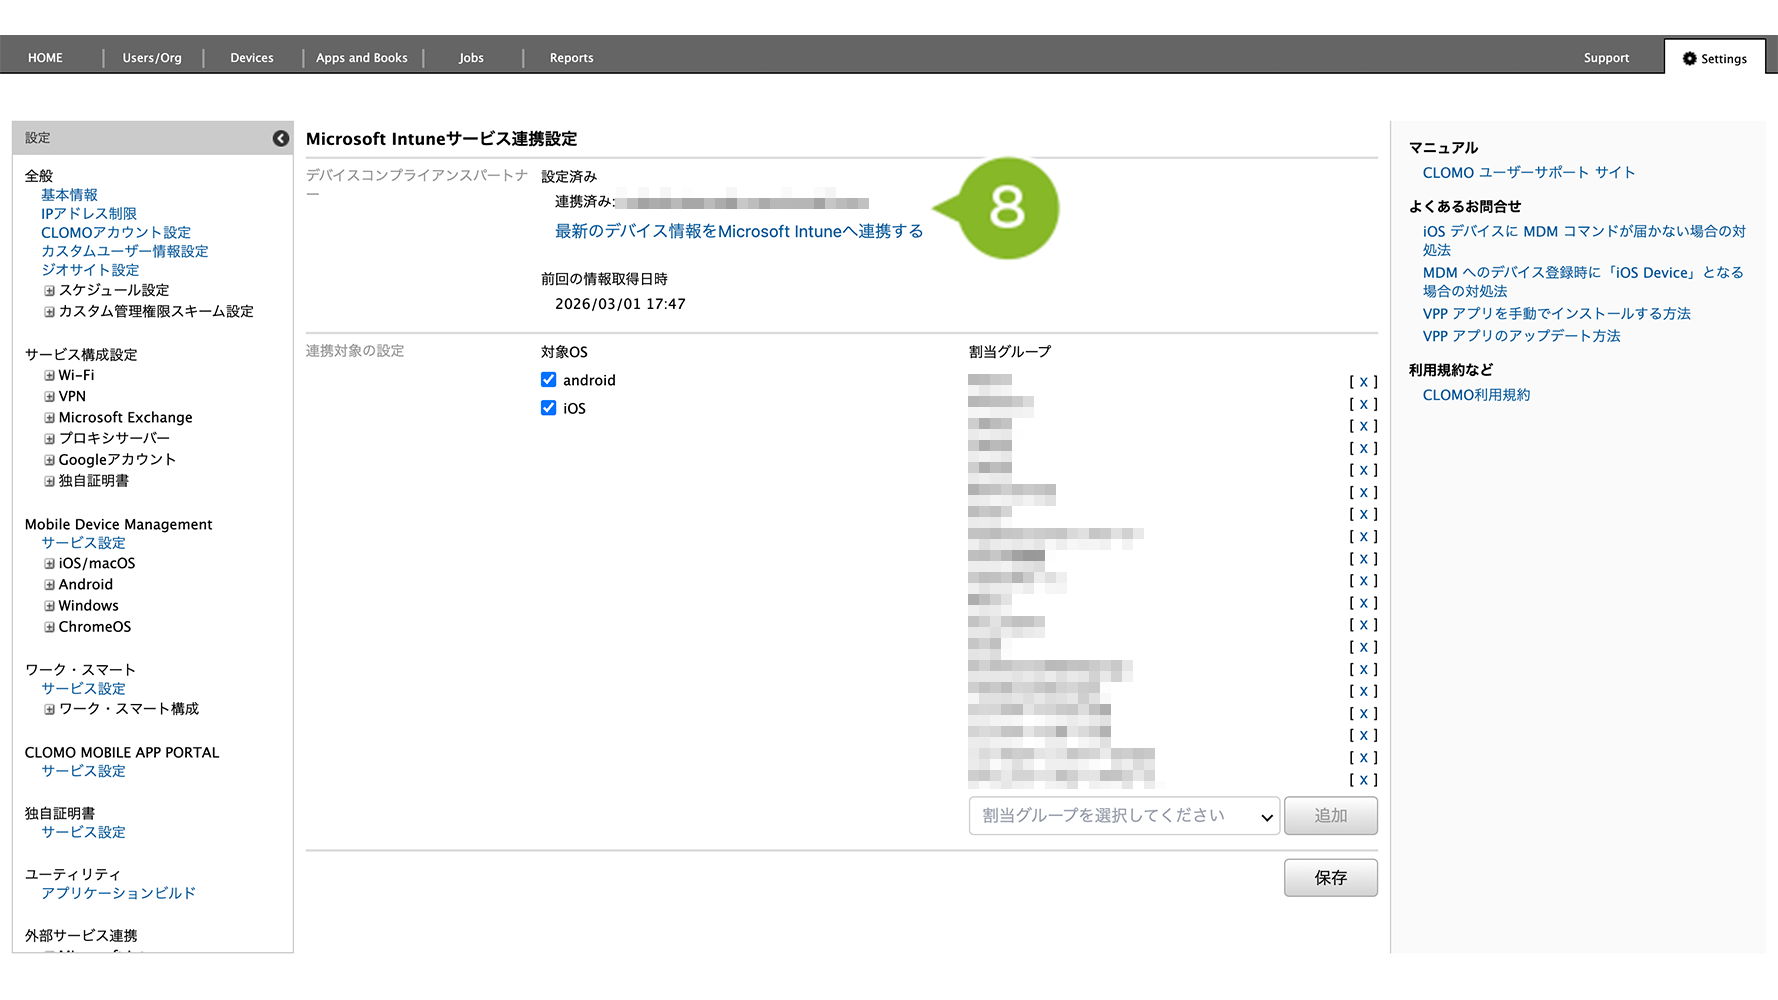This screenshot has height=1000, width=1778.
Task: Open the CLOMO利用規約 link
Action: 1476,395
